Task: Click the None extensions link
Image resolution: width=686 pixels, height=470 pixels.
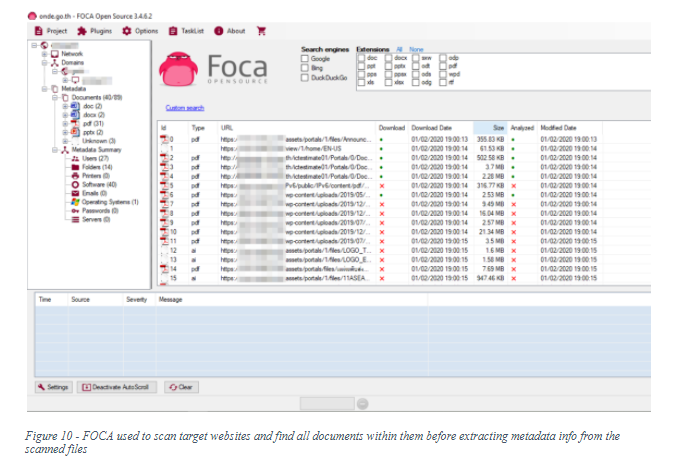Action: 416,49
